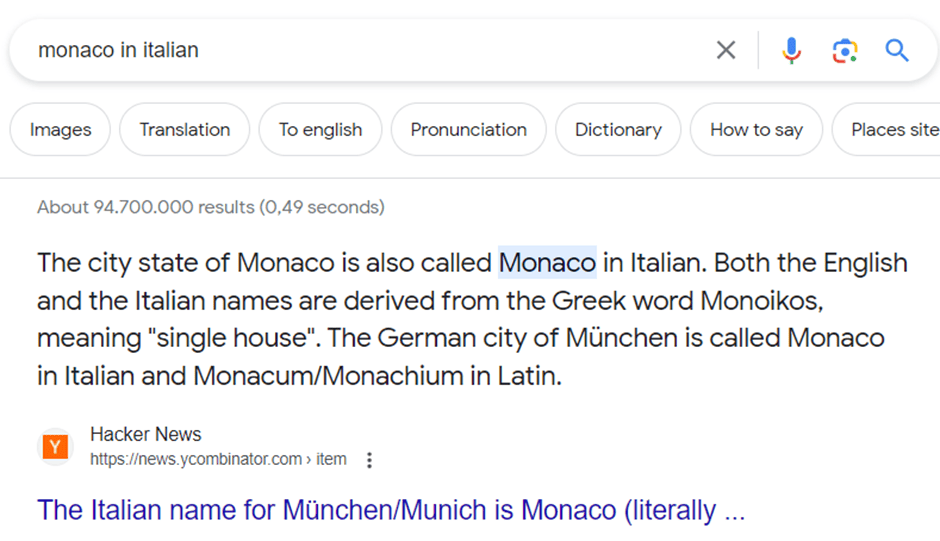Clear the search query with the X icon
Image resolution: width=940 pixels, height=541 pixels.
[726, 50]
